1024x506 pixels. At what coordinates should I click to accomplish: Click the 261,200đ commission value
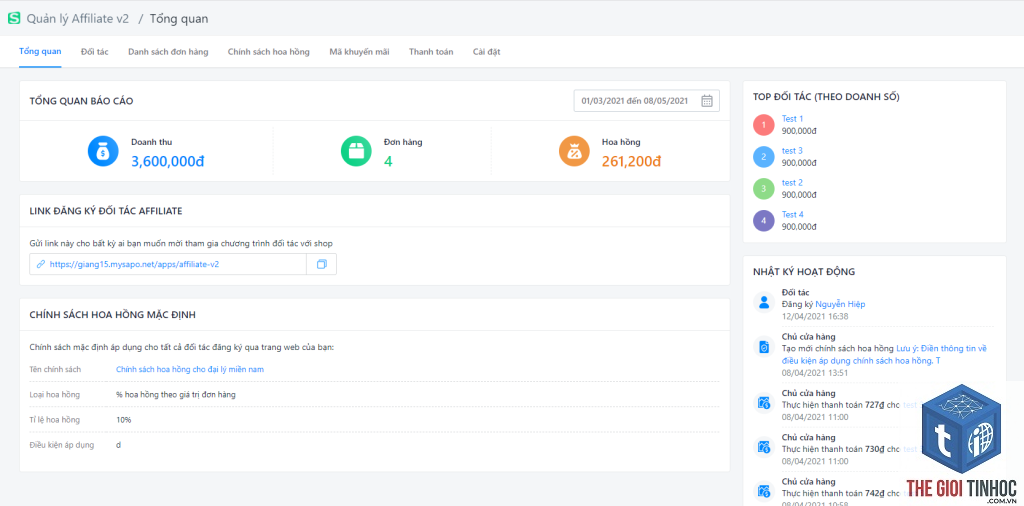click(632, 161)
